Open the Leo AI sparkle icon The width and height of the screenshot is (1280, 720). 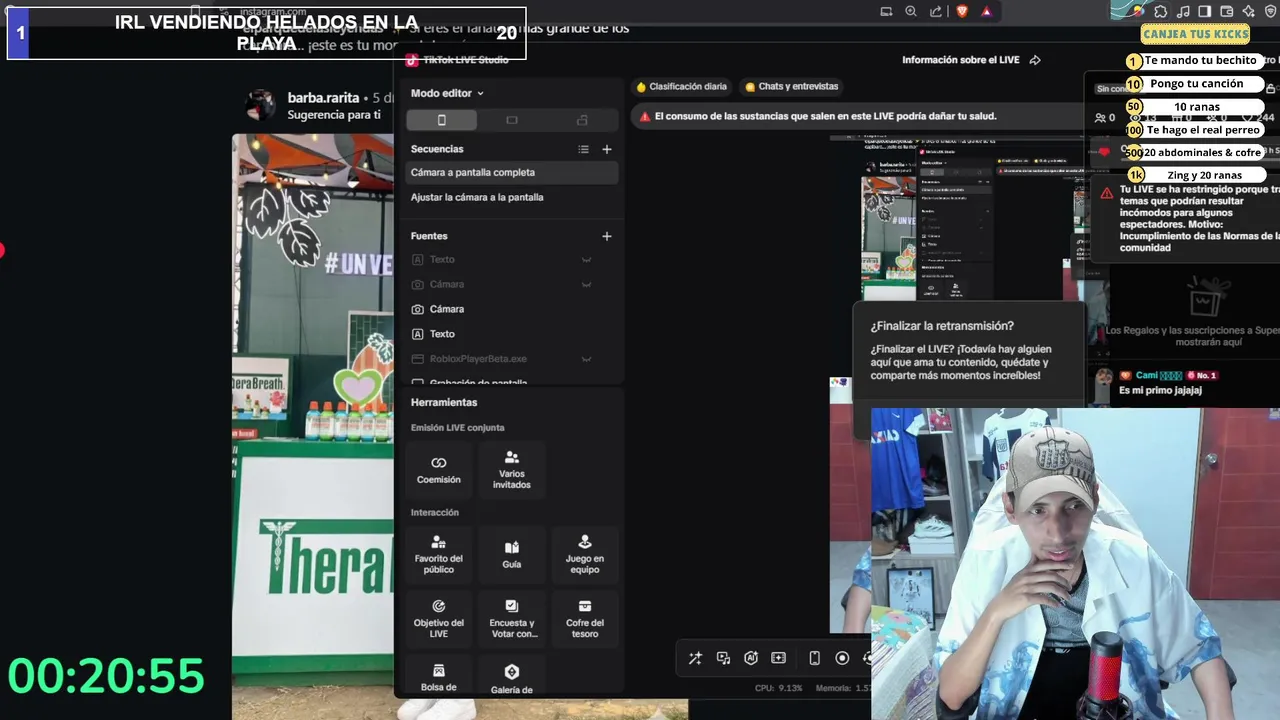point(1249,11)
